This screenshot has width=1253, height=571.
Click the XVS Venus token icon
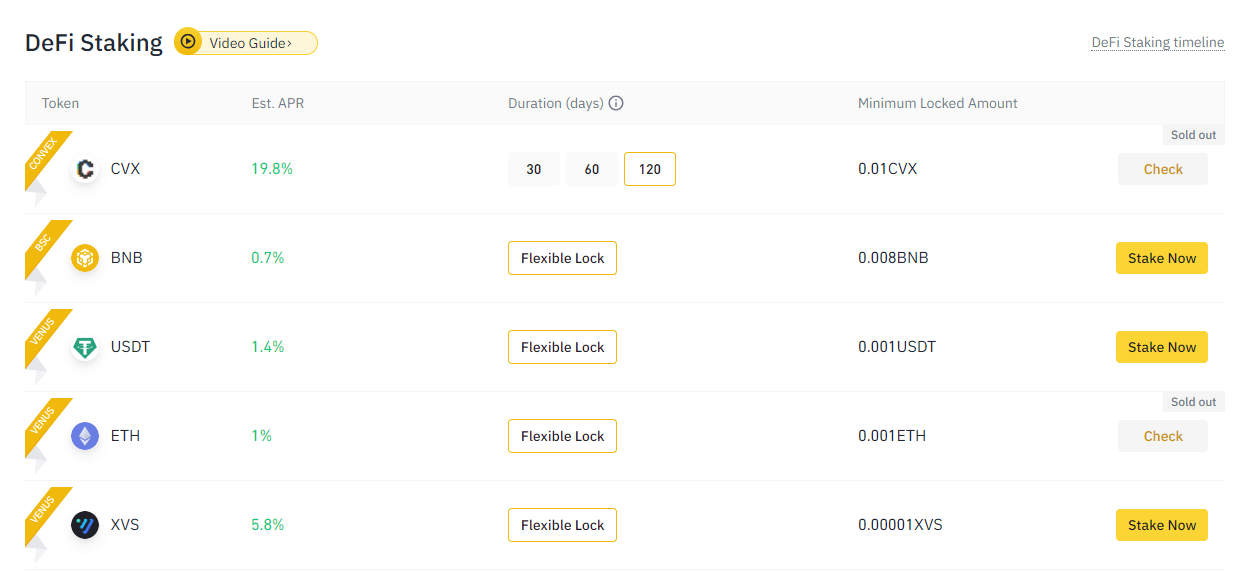point(85,525)
